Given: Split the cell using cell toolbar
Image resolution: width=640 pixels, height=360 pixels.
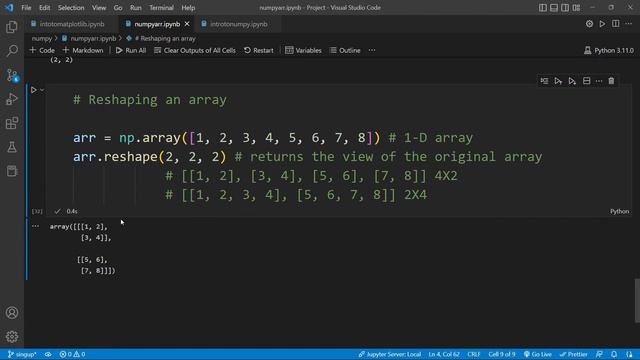Looking at the screenshot, I should point(587,81).
